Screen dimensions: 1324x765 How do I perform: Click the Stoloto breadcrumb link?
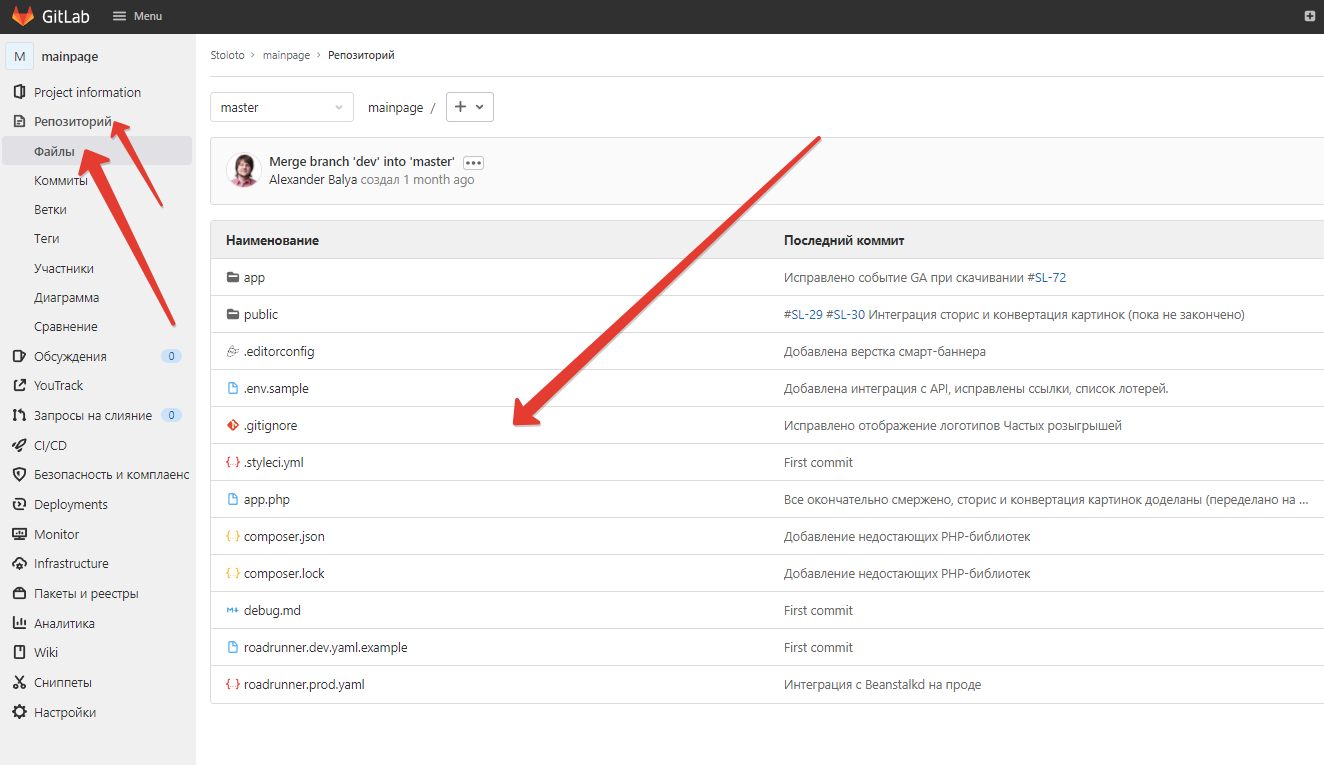pyautogui.click(x=227, y=55)
